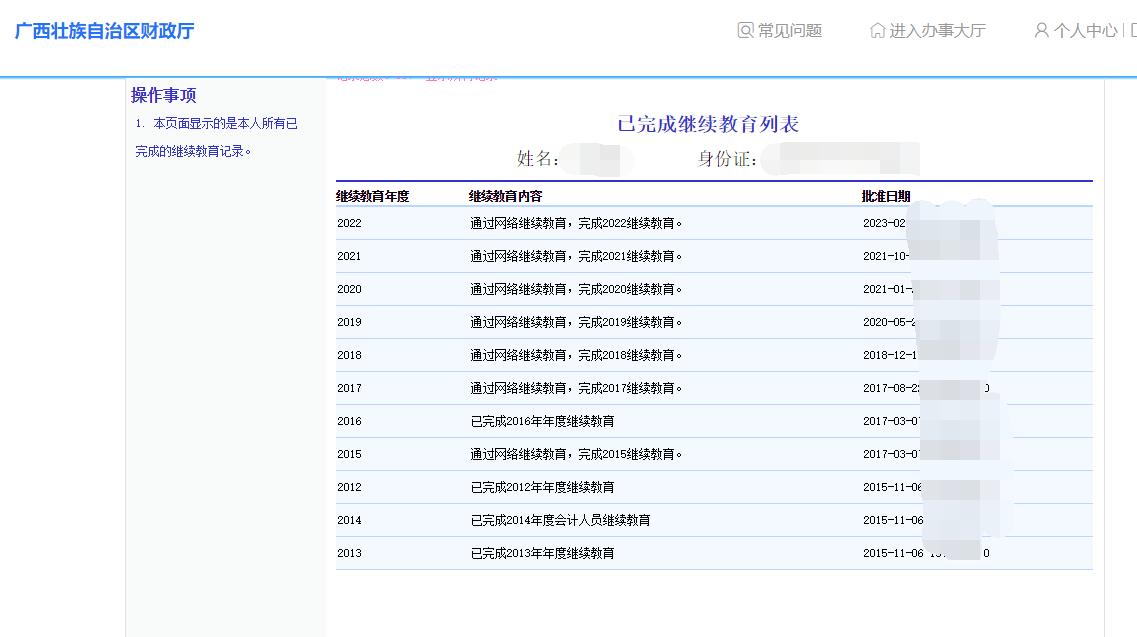This screenshot has width=1137, height=637.
Task: Click the house icon beside 进入办事大厅
Action: click(877, 30)
